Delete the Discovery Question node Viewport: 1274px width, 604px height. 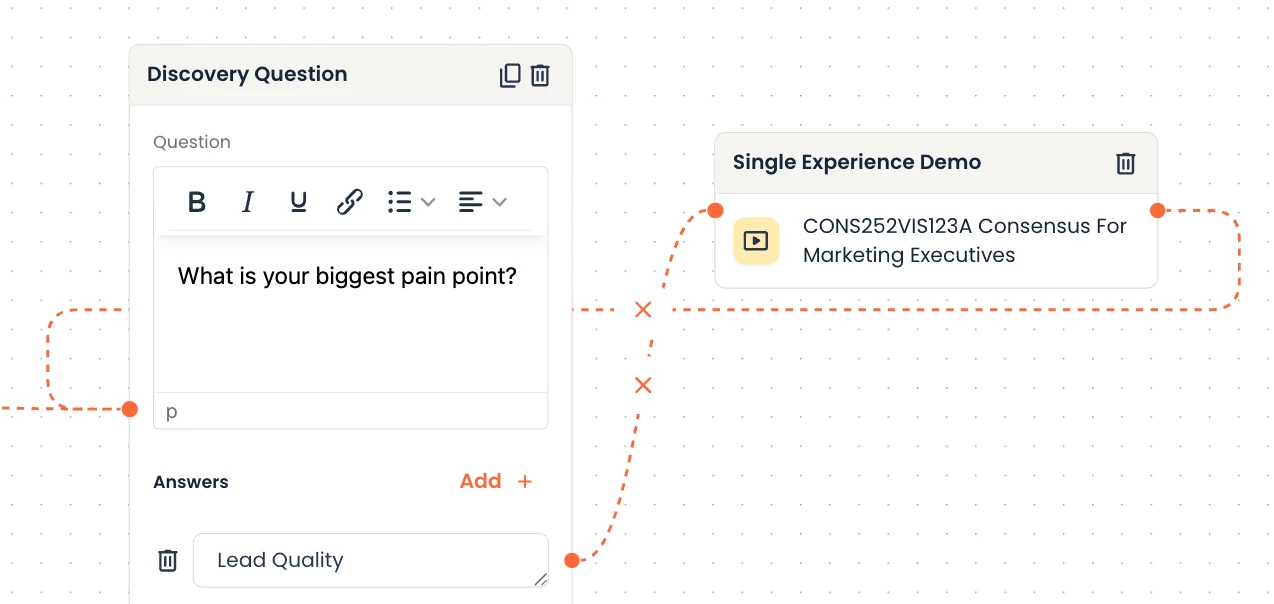click(540, 75)
